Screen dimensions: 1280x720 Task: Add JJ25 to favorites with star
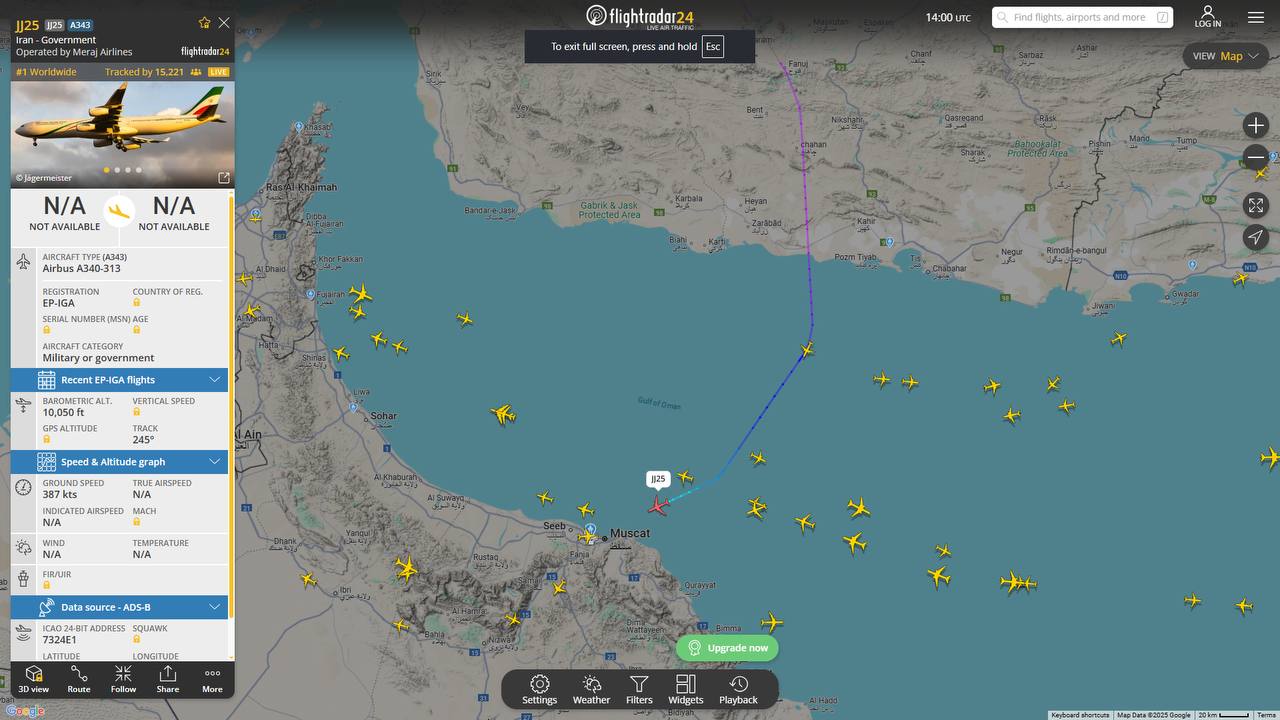(x=205, y=23)
